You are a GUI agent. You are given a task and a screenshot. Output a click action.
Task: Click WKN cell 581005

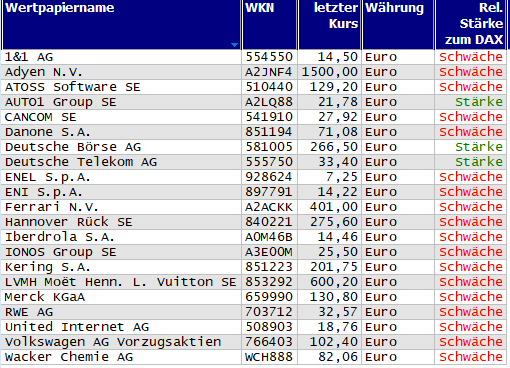(269, 147)
